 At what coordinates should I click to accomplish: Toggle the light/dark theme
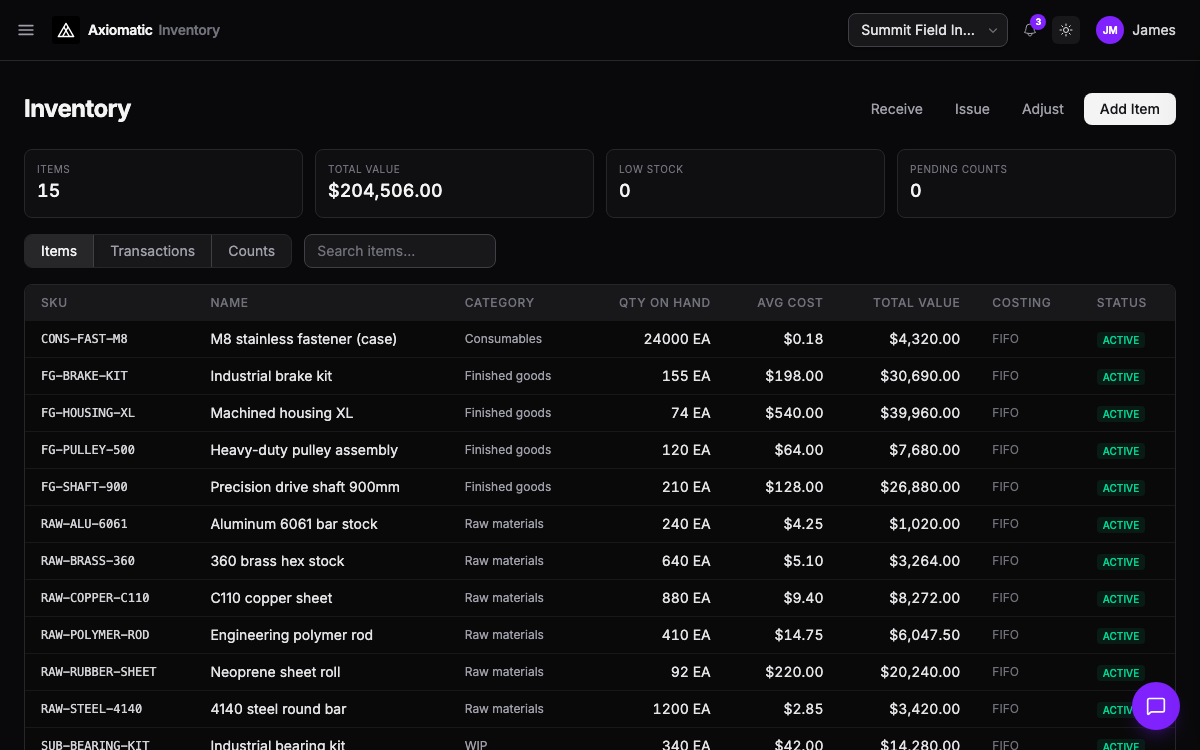(x=1066, y=30)
